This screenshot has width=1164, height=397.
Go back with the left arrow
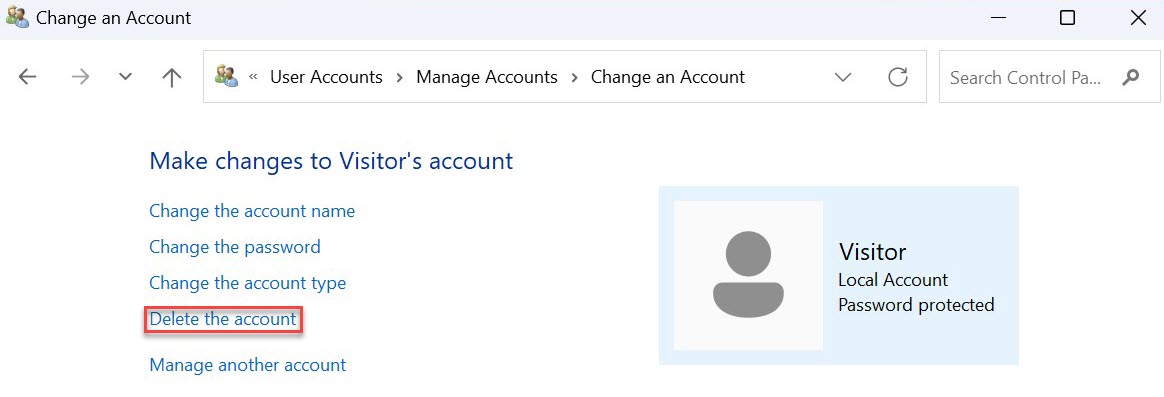(27, 76)
